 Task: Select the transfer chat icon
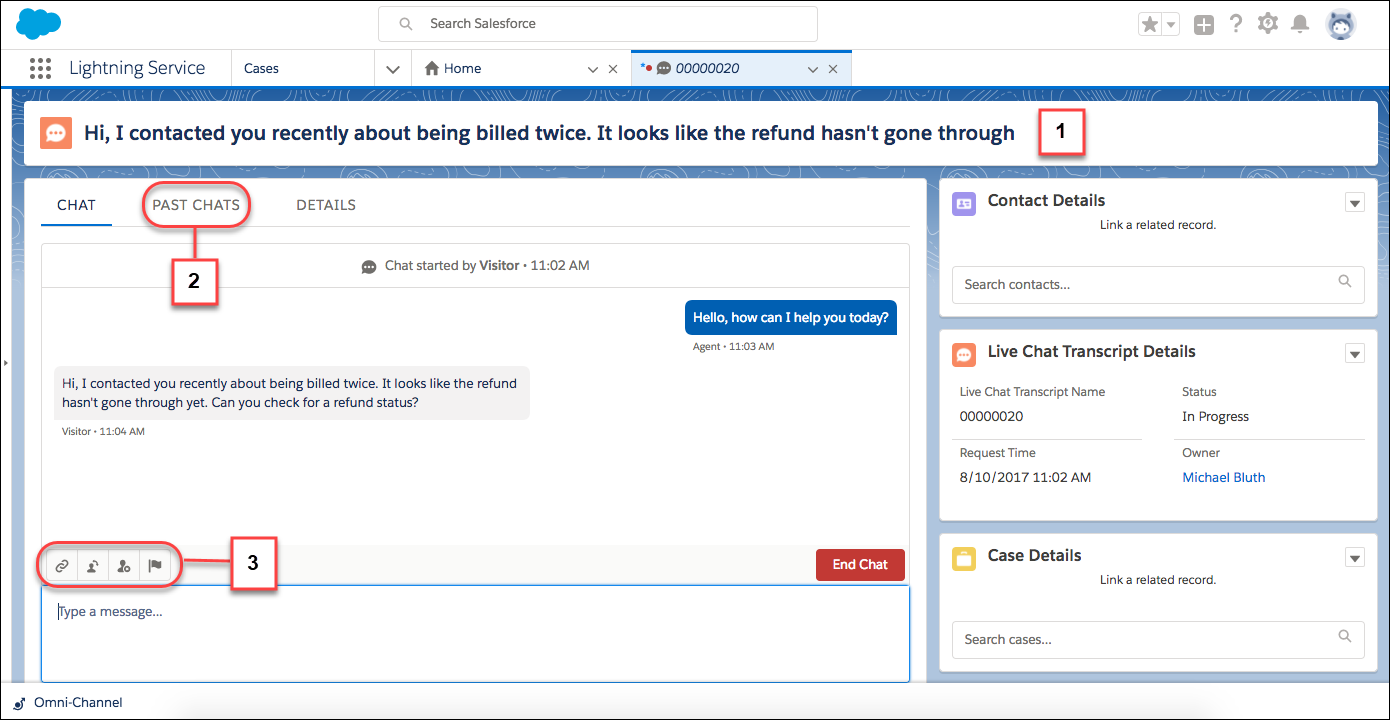tap(92, 565)
